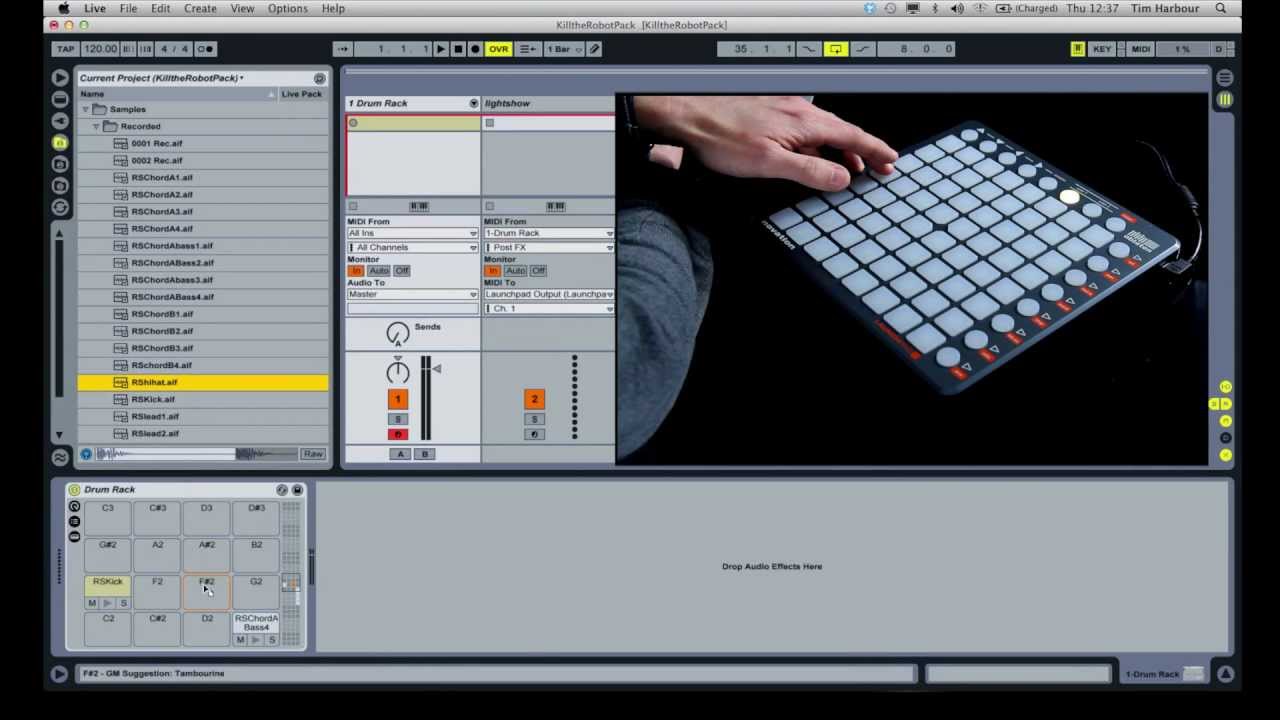
Task: Open the Current Project bookmark dropdown
Action: coord(161,78)
